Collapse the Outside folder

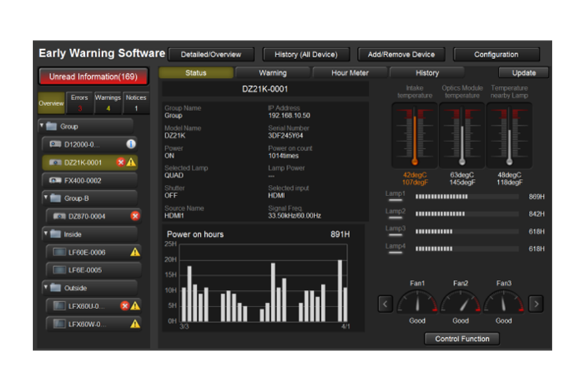pyautogui.click(x=45, y=287)
